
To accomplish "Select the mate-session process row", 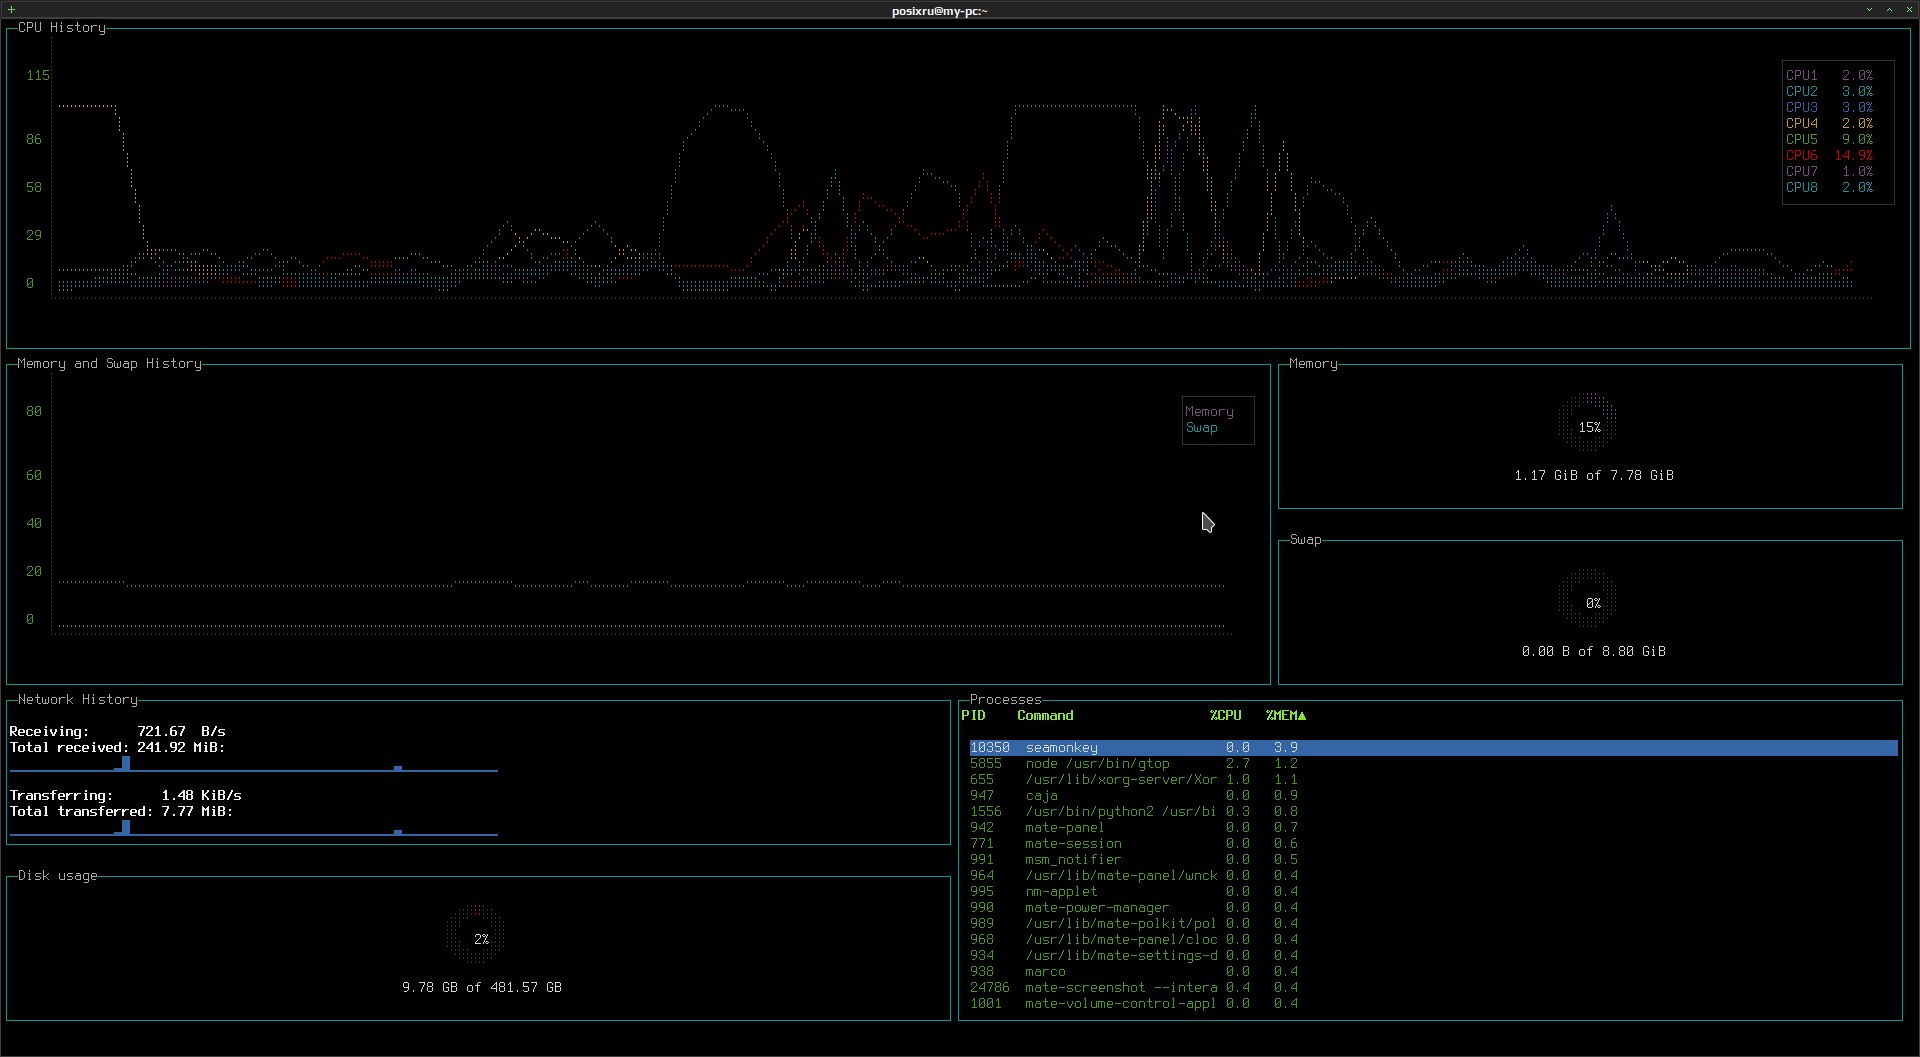I will (x=1433, y=844).
